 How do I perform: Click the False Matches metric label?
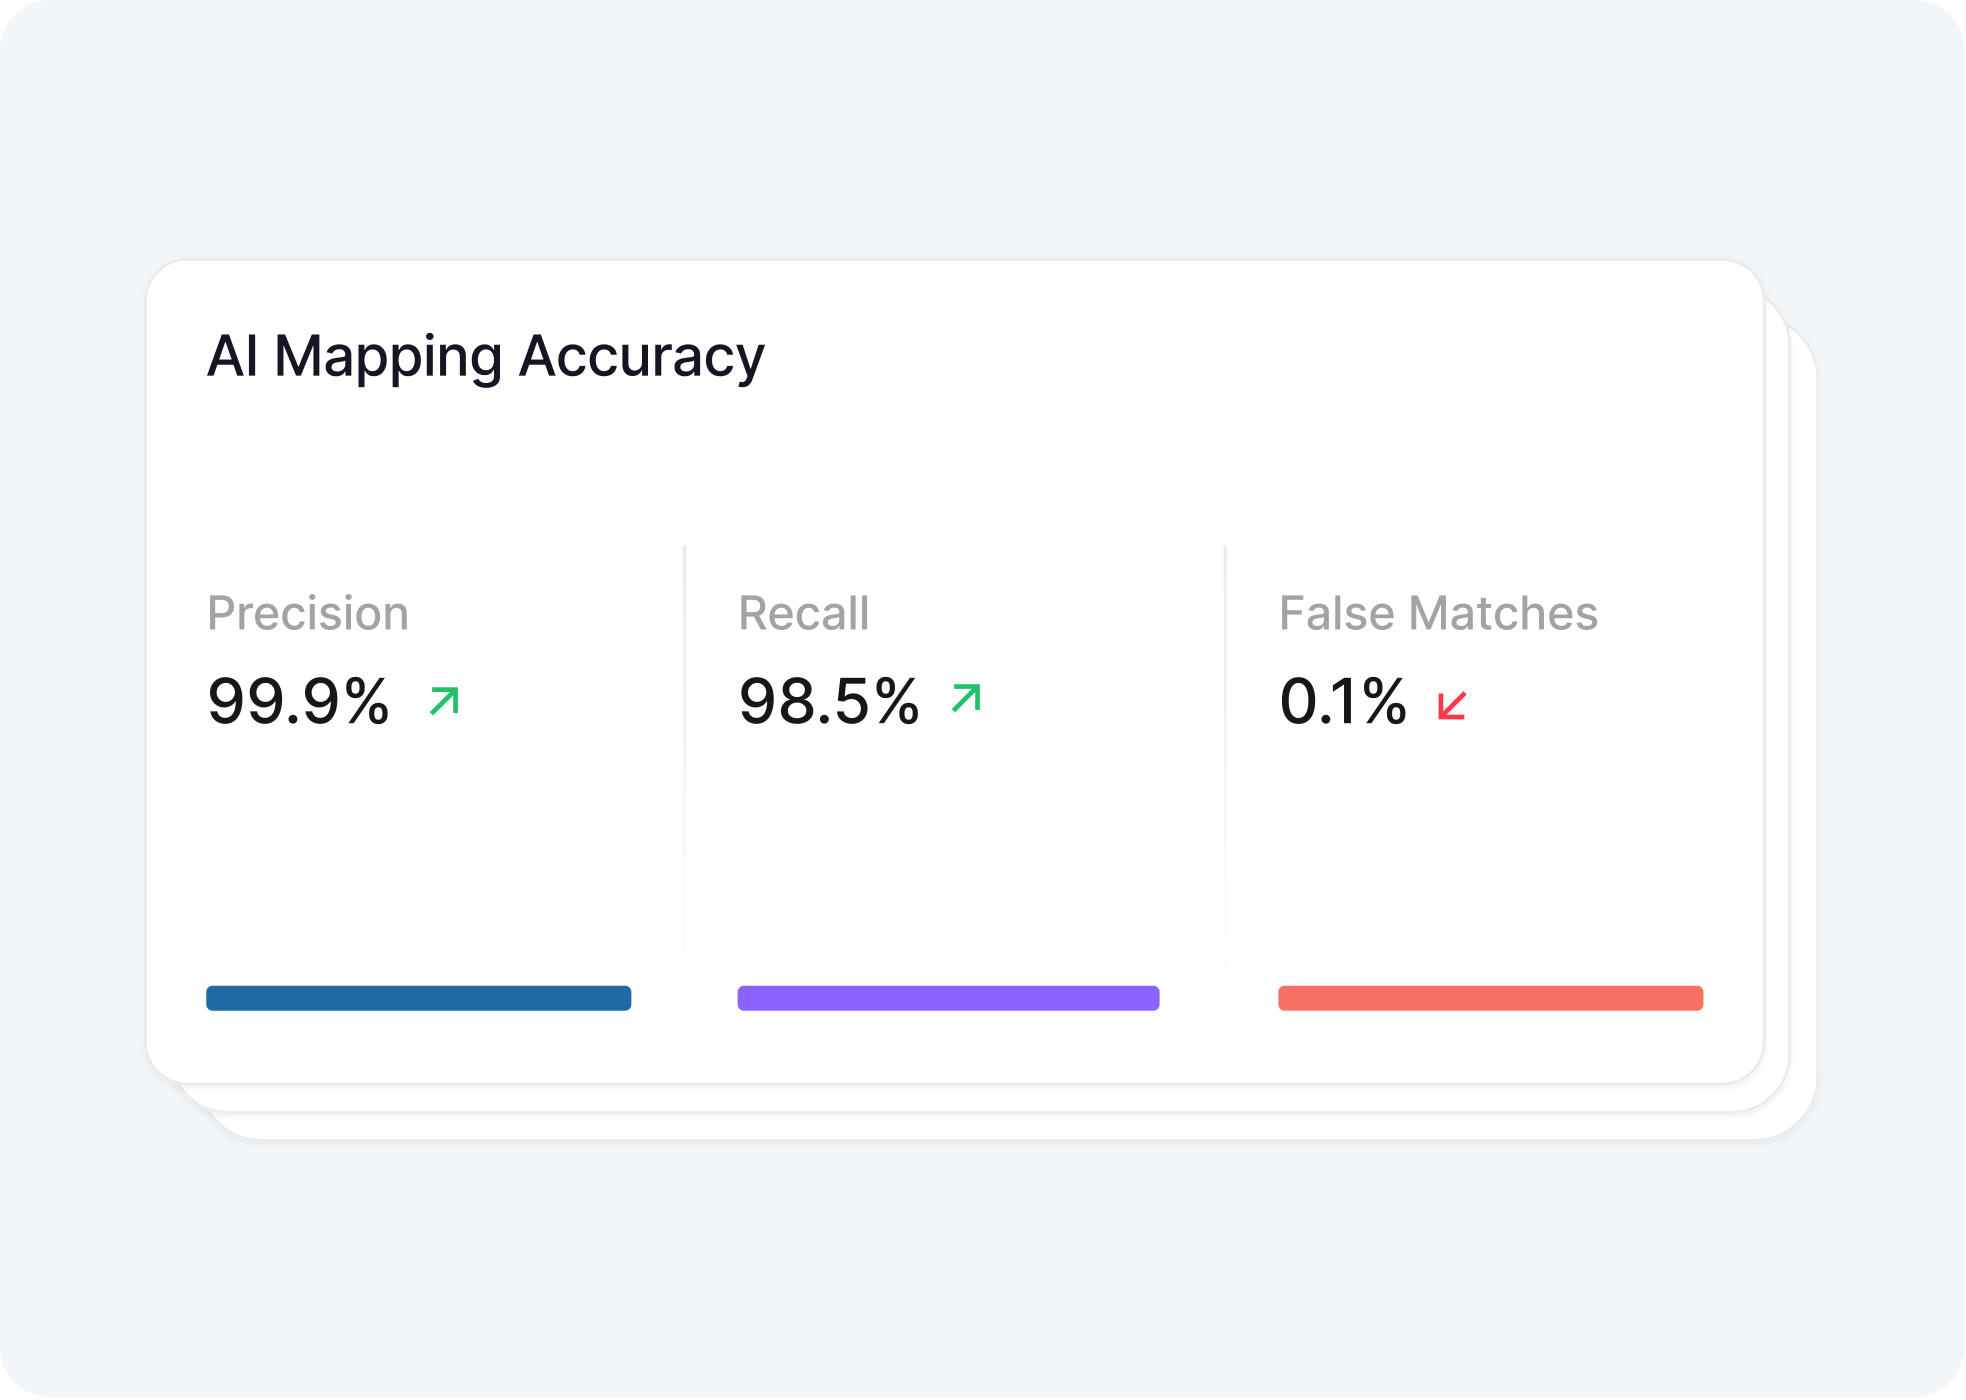1438,613
